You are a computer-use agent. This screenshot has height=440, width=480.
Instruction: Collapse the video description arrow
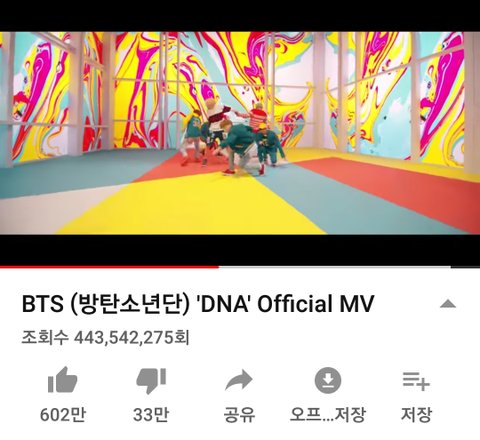coord(448,304)
